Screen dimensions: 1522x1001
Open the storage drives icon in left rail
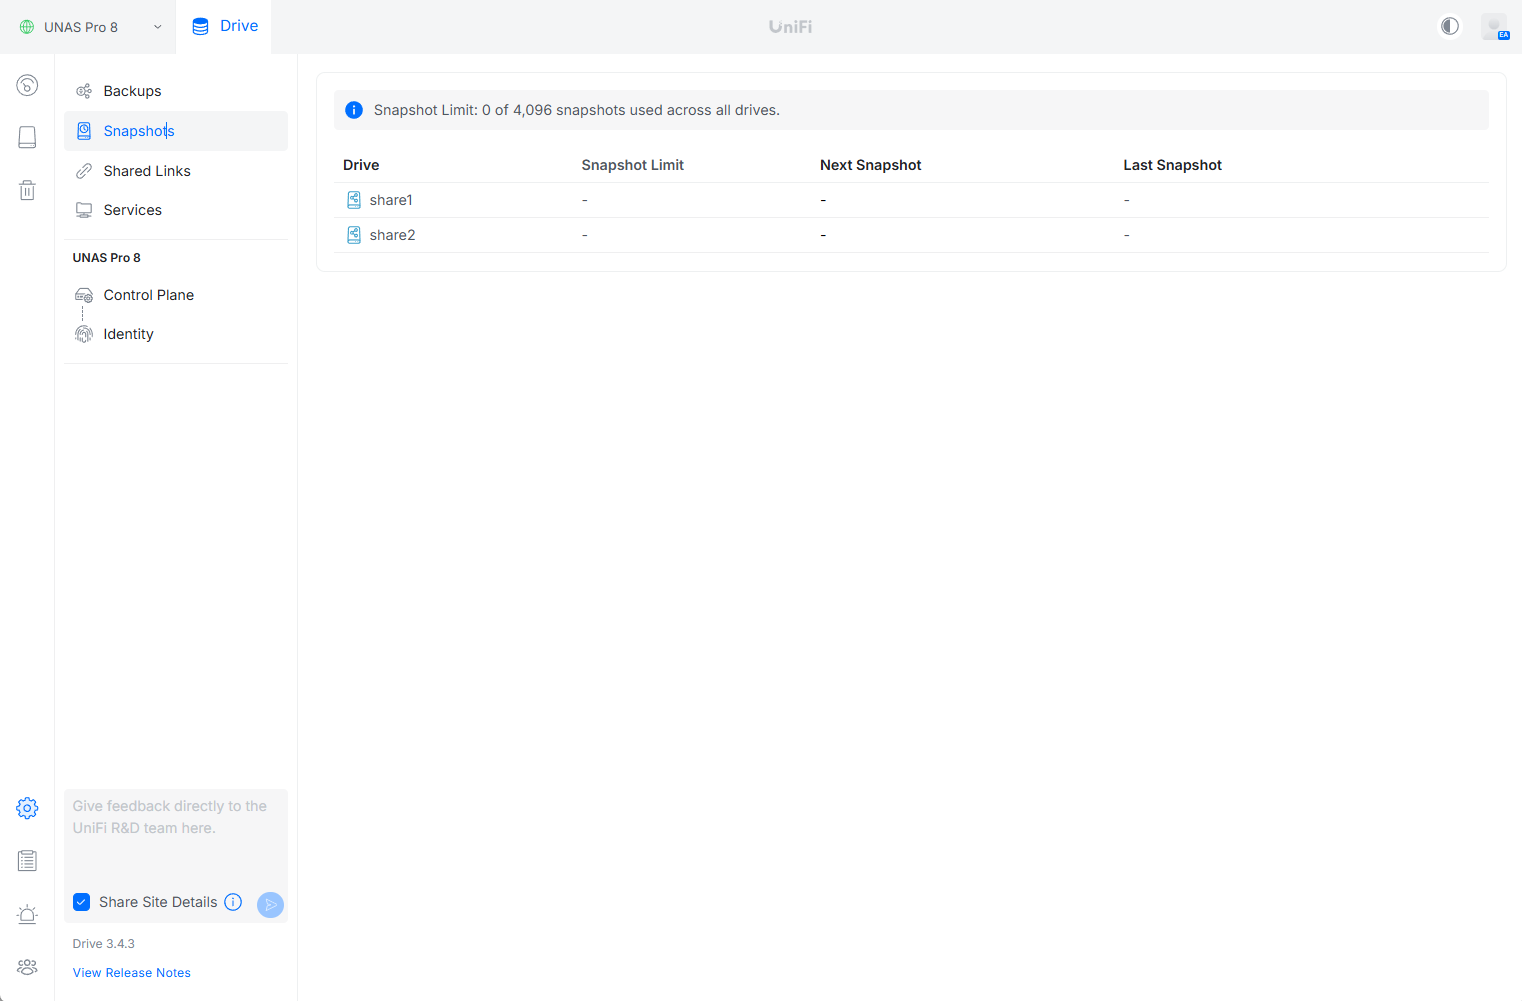tap(27, 137)
